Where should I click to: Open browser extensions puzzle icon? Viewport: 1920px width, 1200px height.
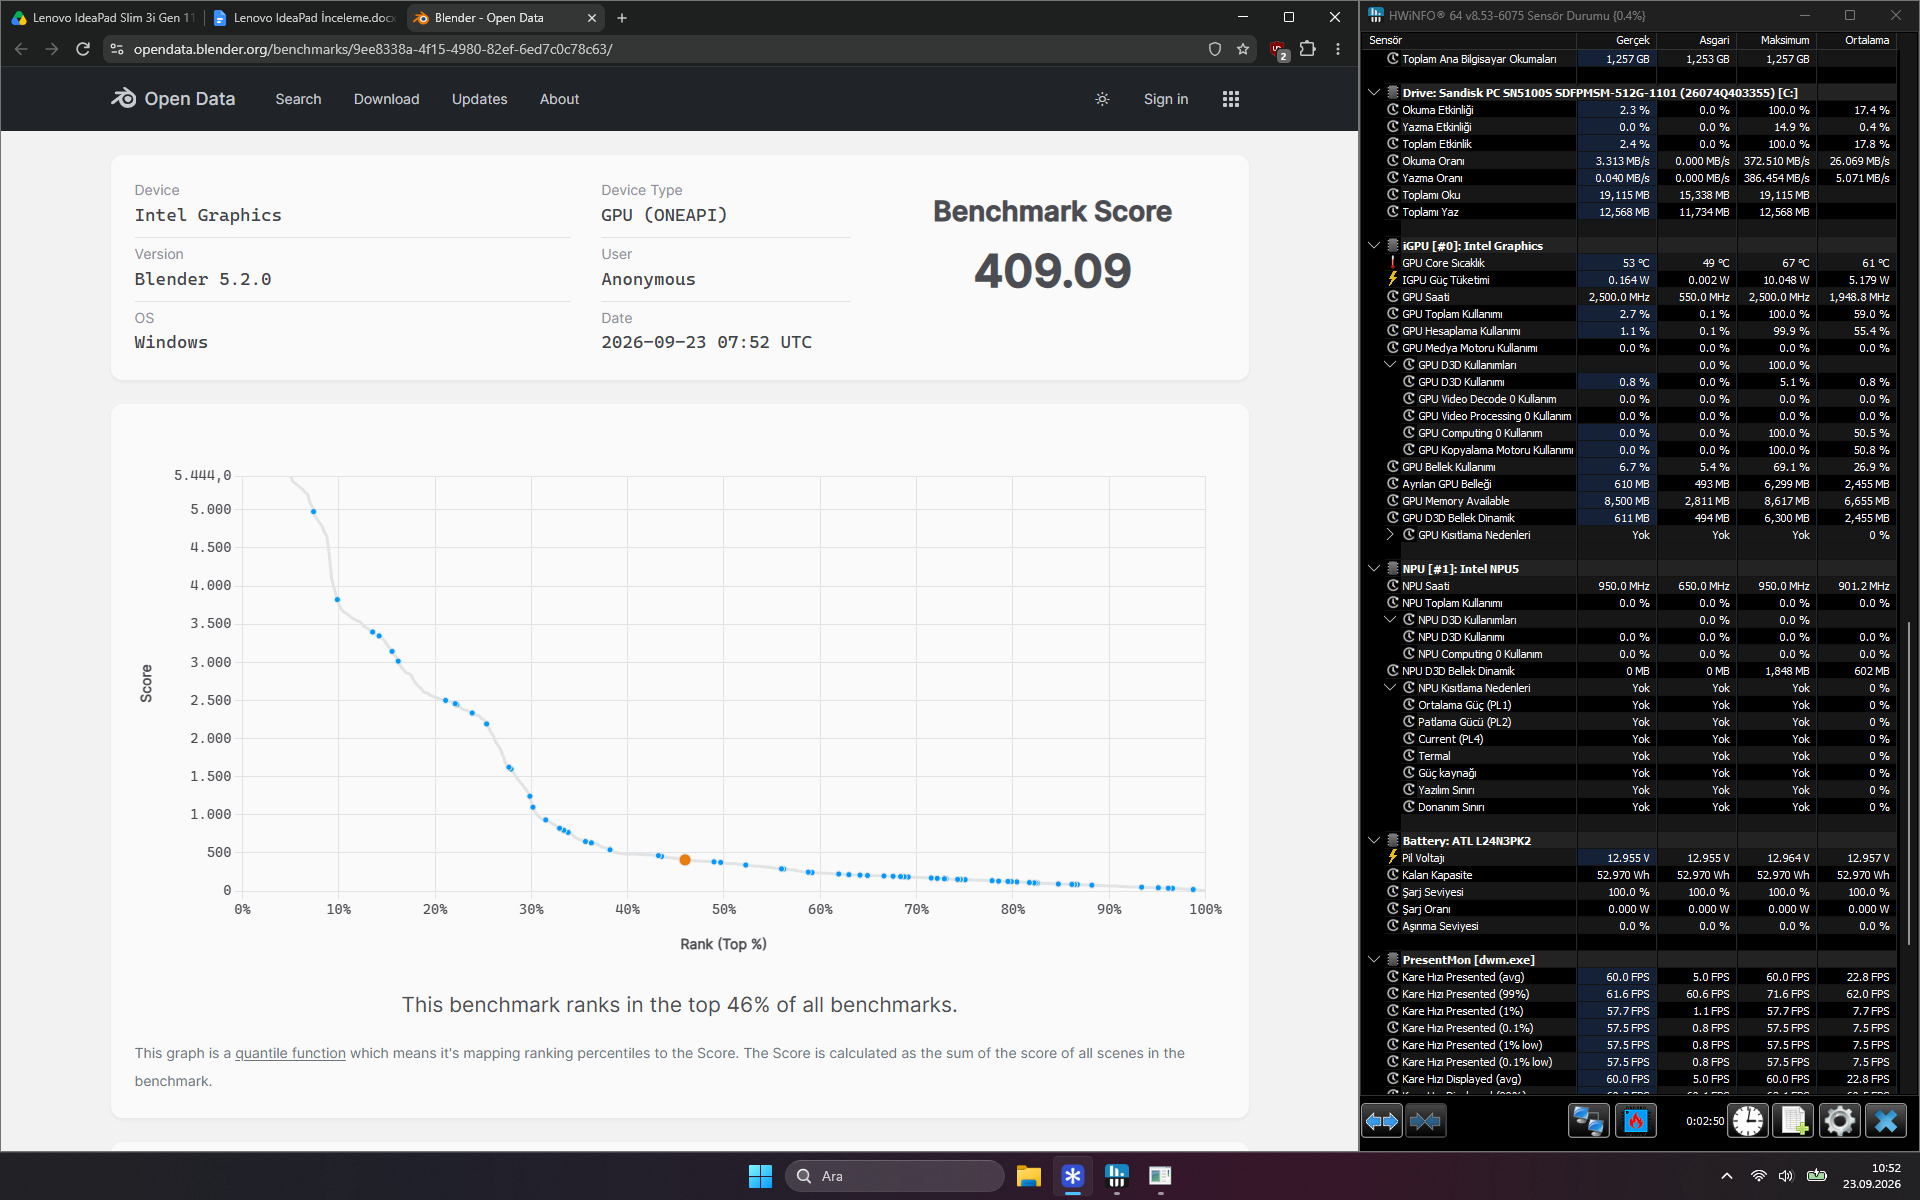coord(1308,48)
